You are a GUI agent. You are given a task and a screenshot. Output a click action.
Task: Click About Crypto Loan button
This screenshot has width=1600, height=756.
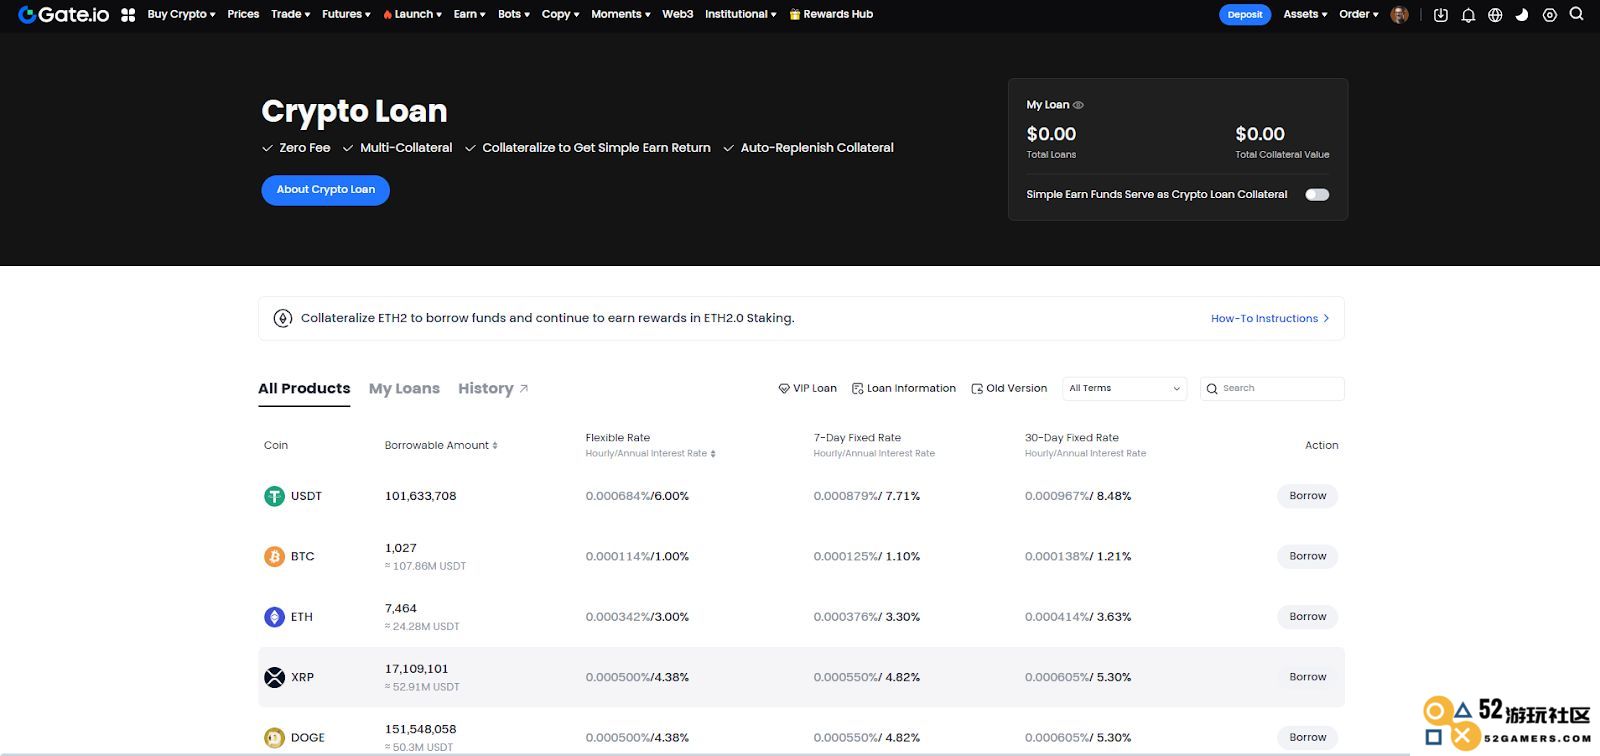click(325, 190)
